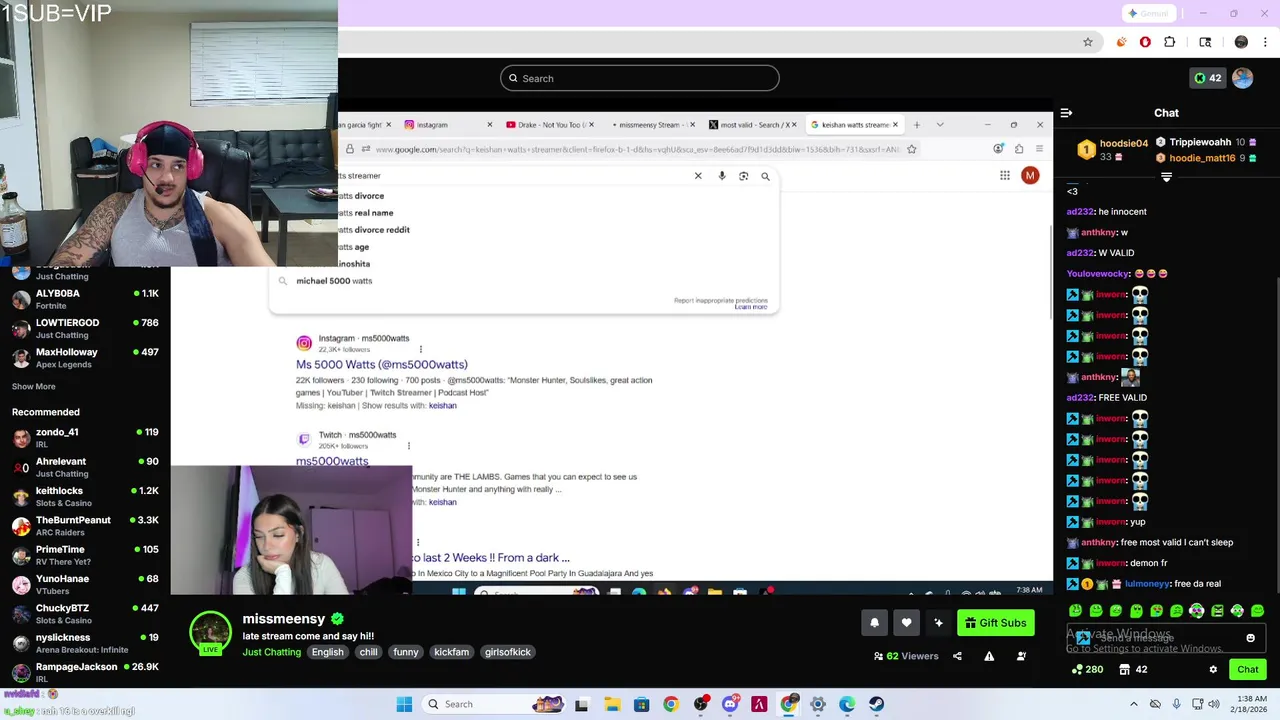Clear the Google search box with X
This screenshot has height=720, width=1280.
click(698, 176)
